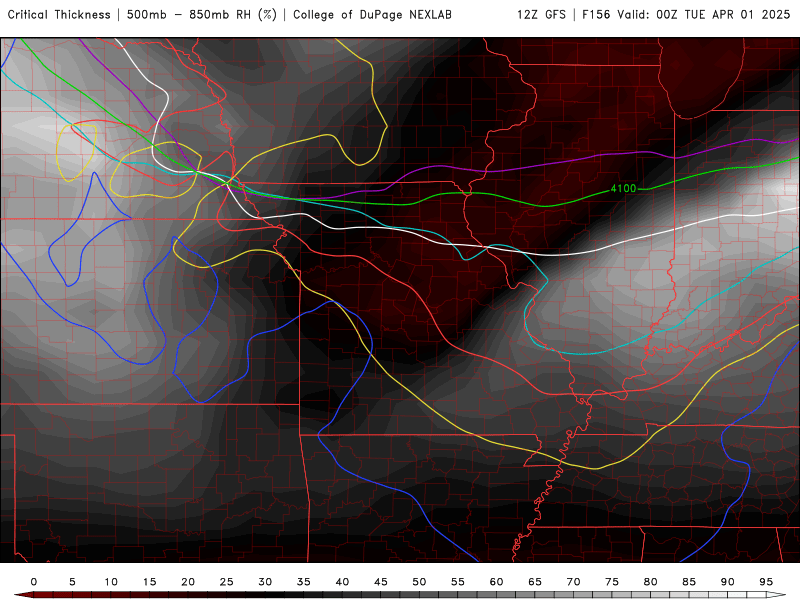The image size is (800, 600).
Task: Click the "20" colorbar tick label
Action: click(188, 582)
